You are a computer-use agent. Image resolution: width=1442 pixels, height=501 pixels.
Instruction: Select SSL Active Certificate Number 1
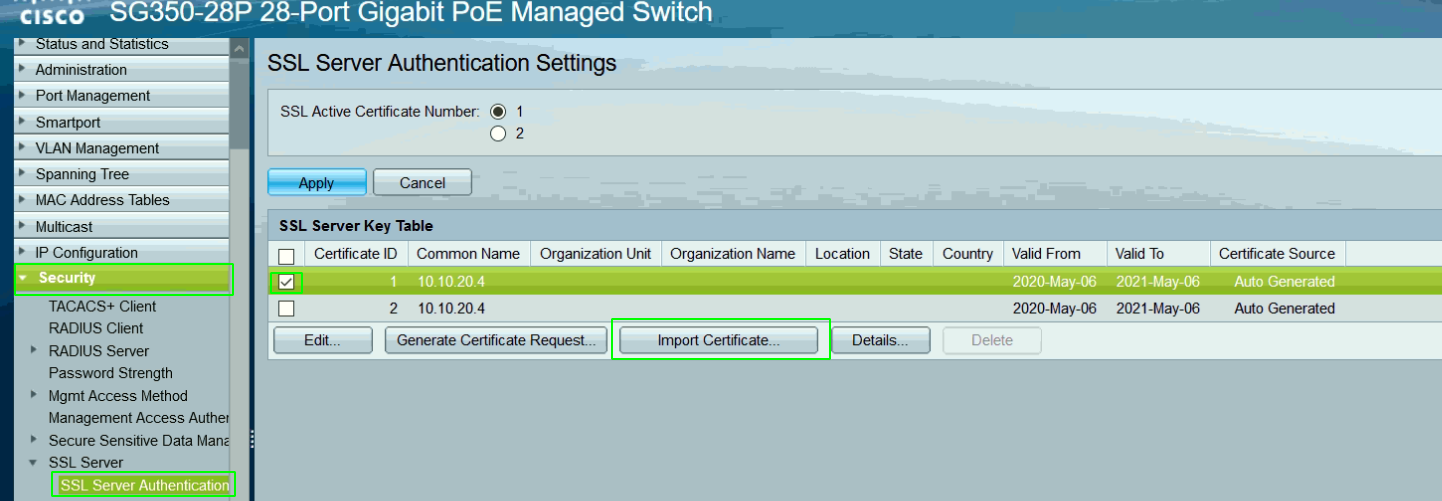pos(498,112)
